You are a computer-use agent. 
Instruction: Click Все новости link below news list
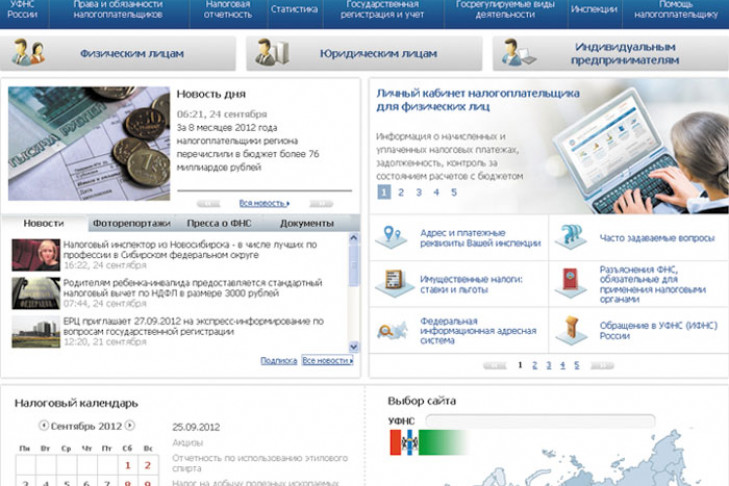[327, 360]
